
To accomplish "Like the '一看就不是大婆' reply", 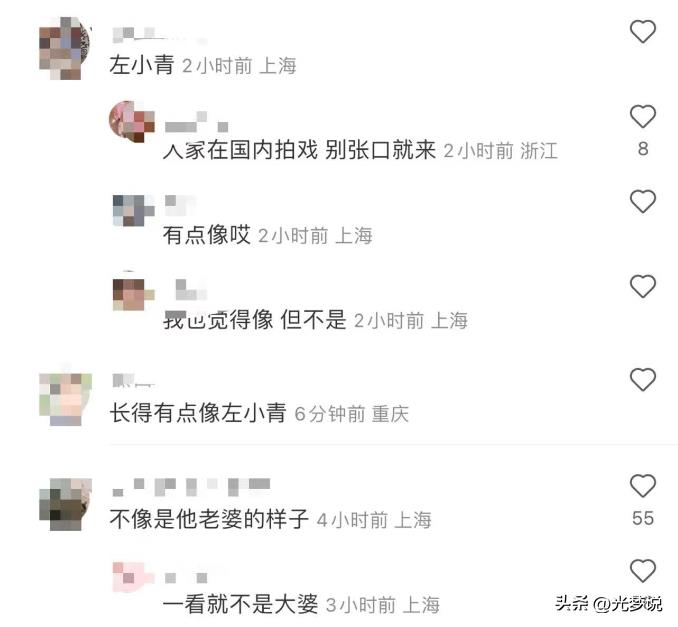I will 643,570.
